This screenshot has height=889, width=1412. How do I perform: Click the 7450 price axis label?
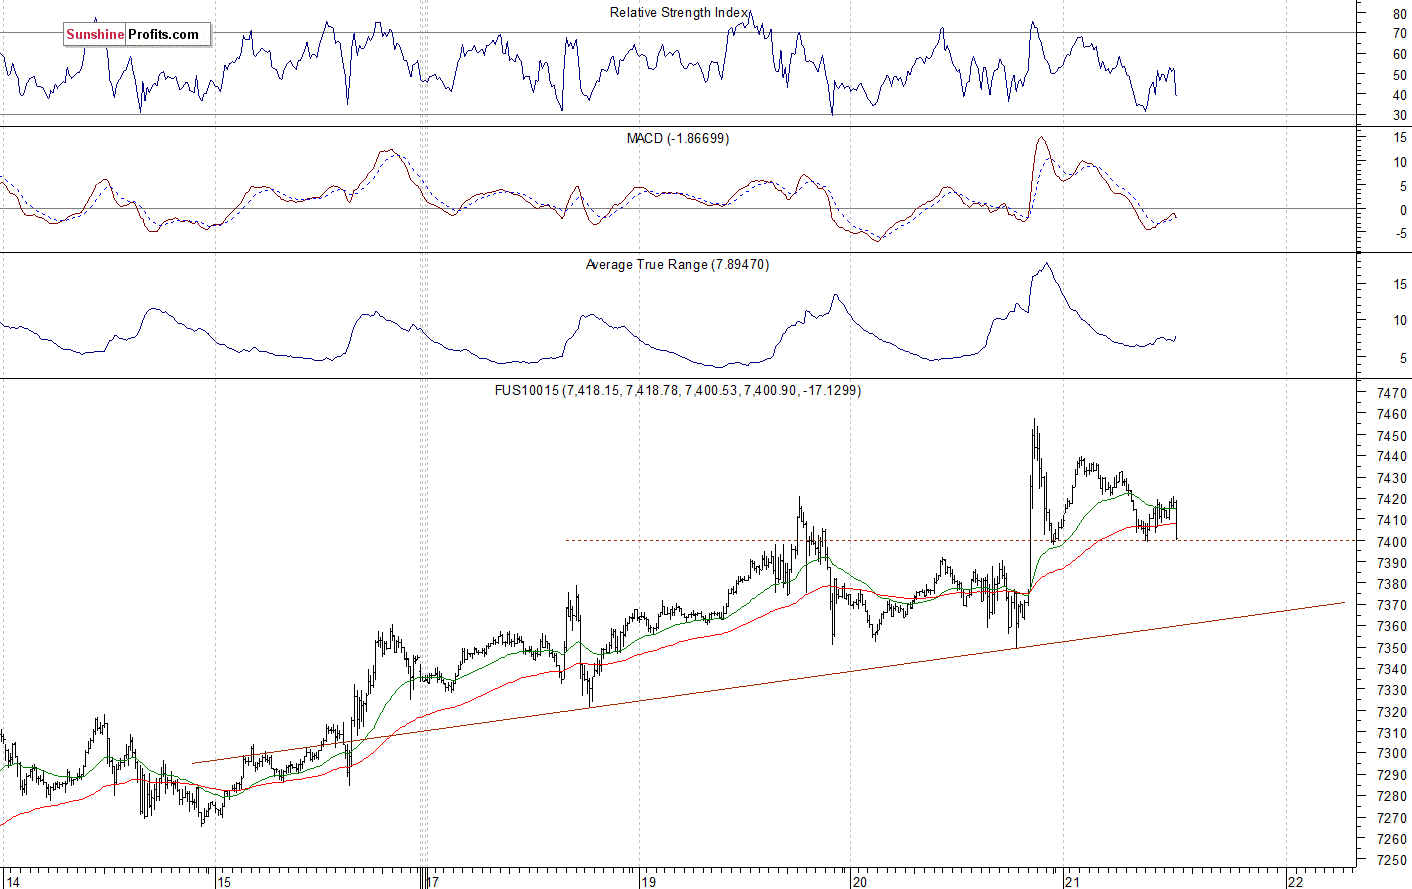pyautogui.click(x=1392, y=436)
